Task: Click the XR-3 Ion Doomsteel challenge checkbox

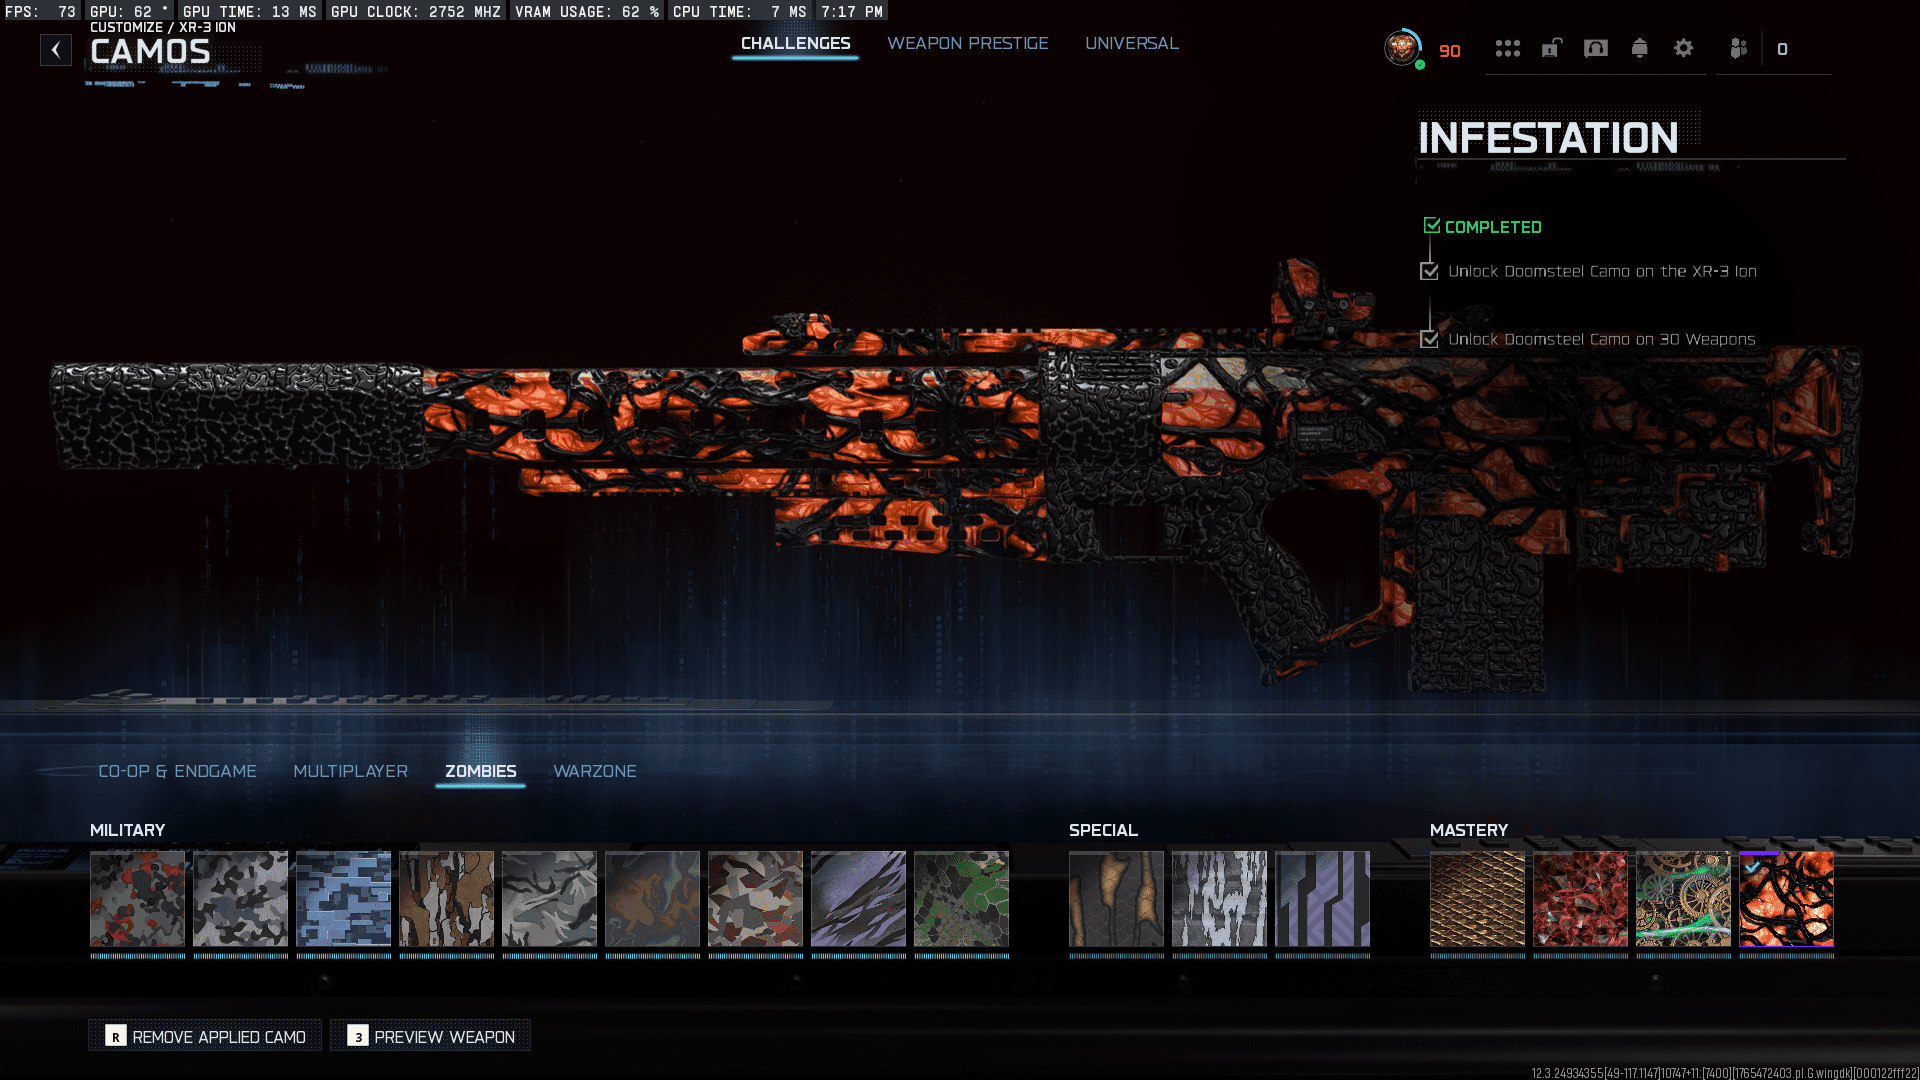Action: tap(1429, 271)
